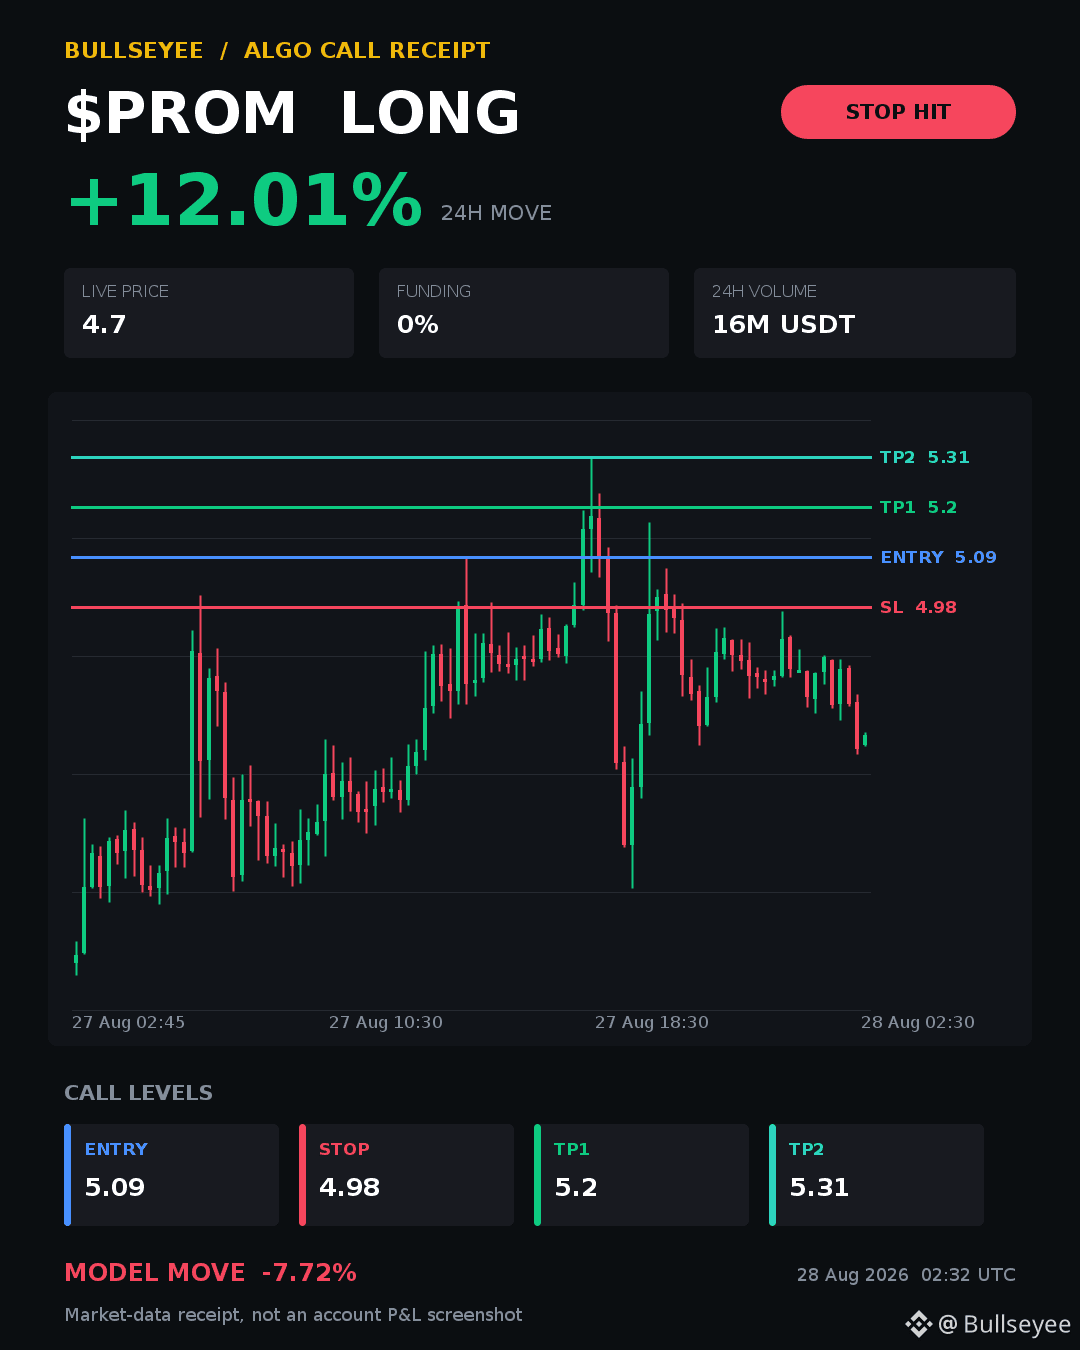Click the 24H MOVE label

pyautogui.click(x=496, y=213)
